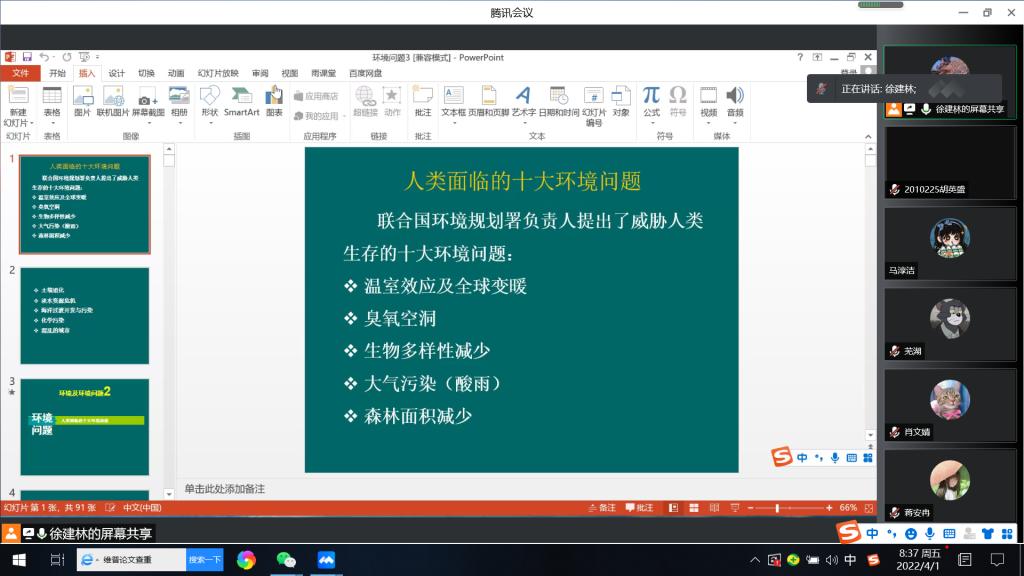Open the 幻灯片放映 slide show tab
The width and height of the screenshot is (1024, 576).
coord(218,73)
